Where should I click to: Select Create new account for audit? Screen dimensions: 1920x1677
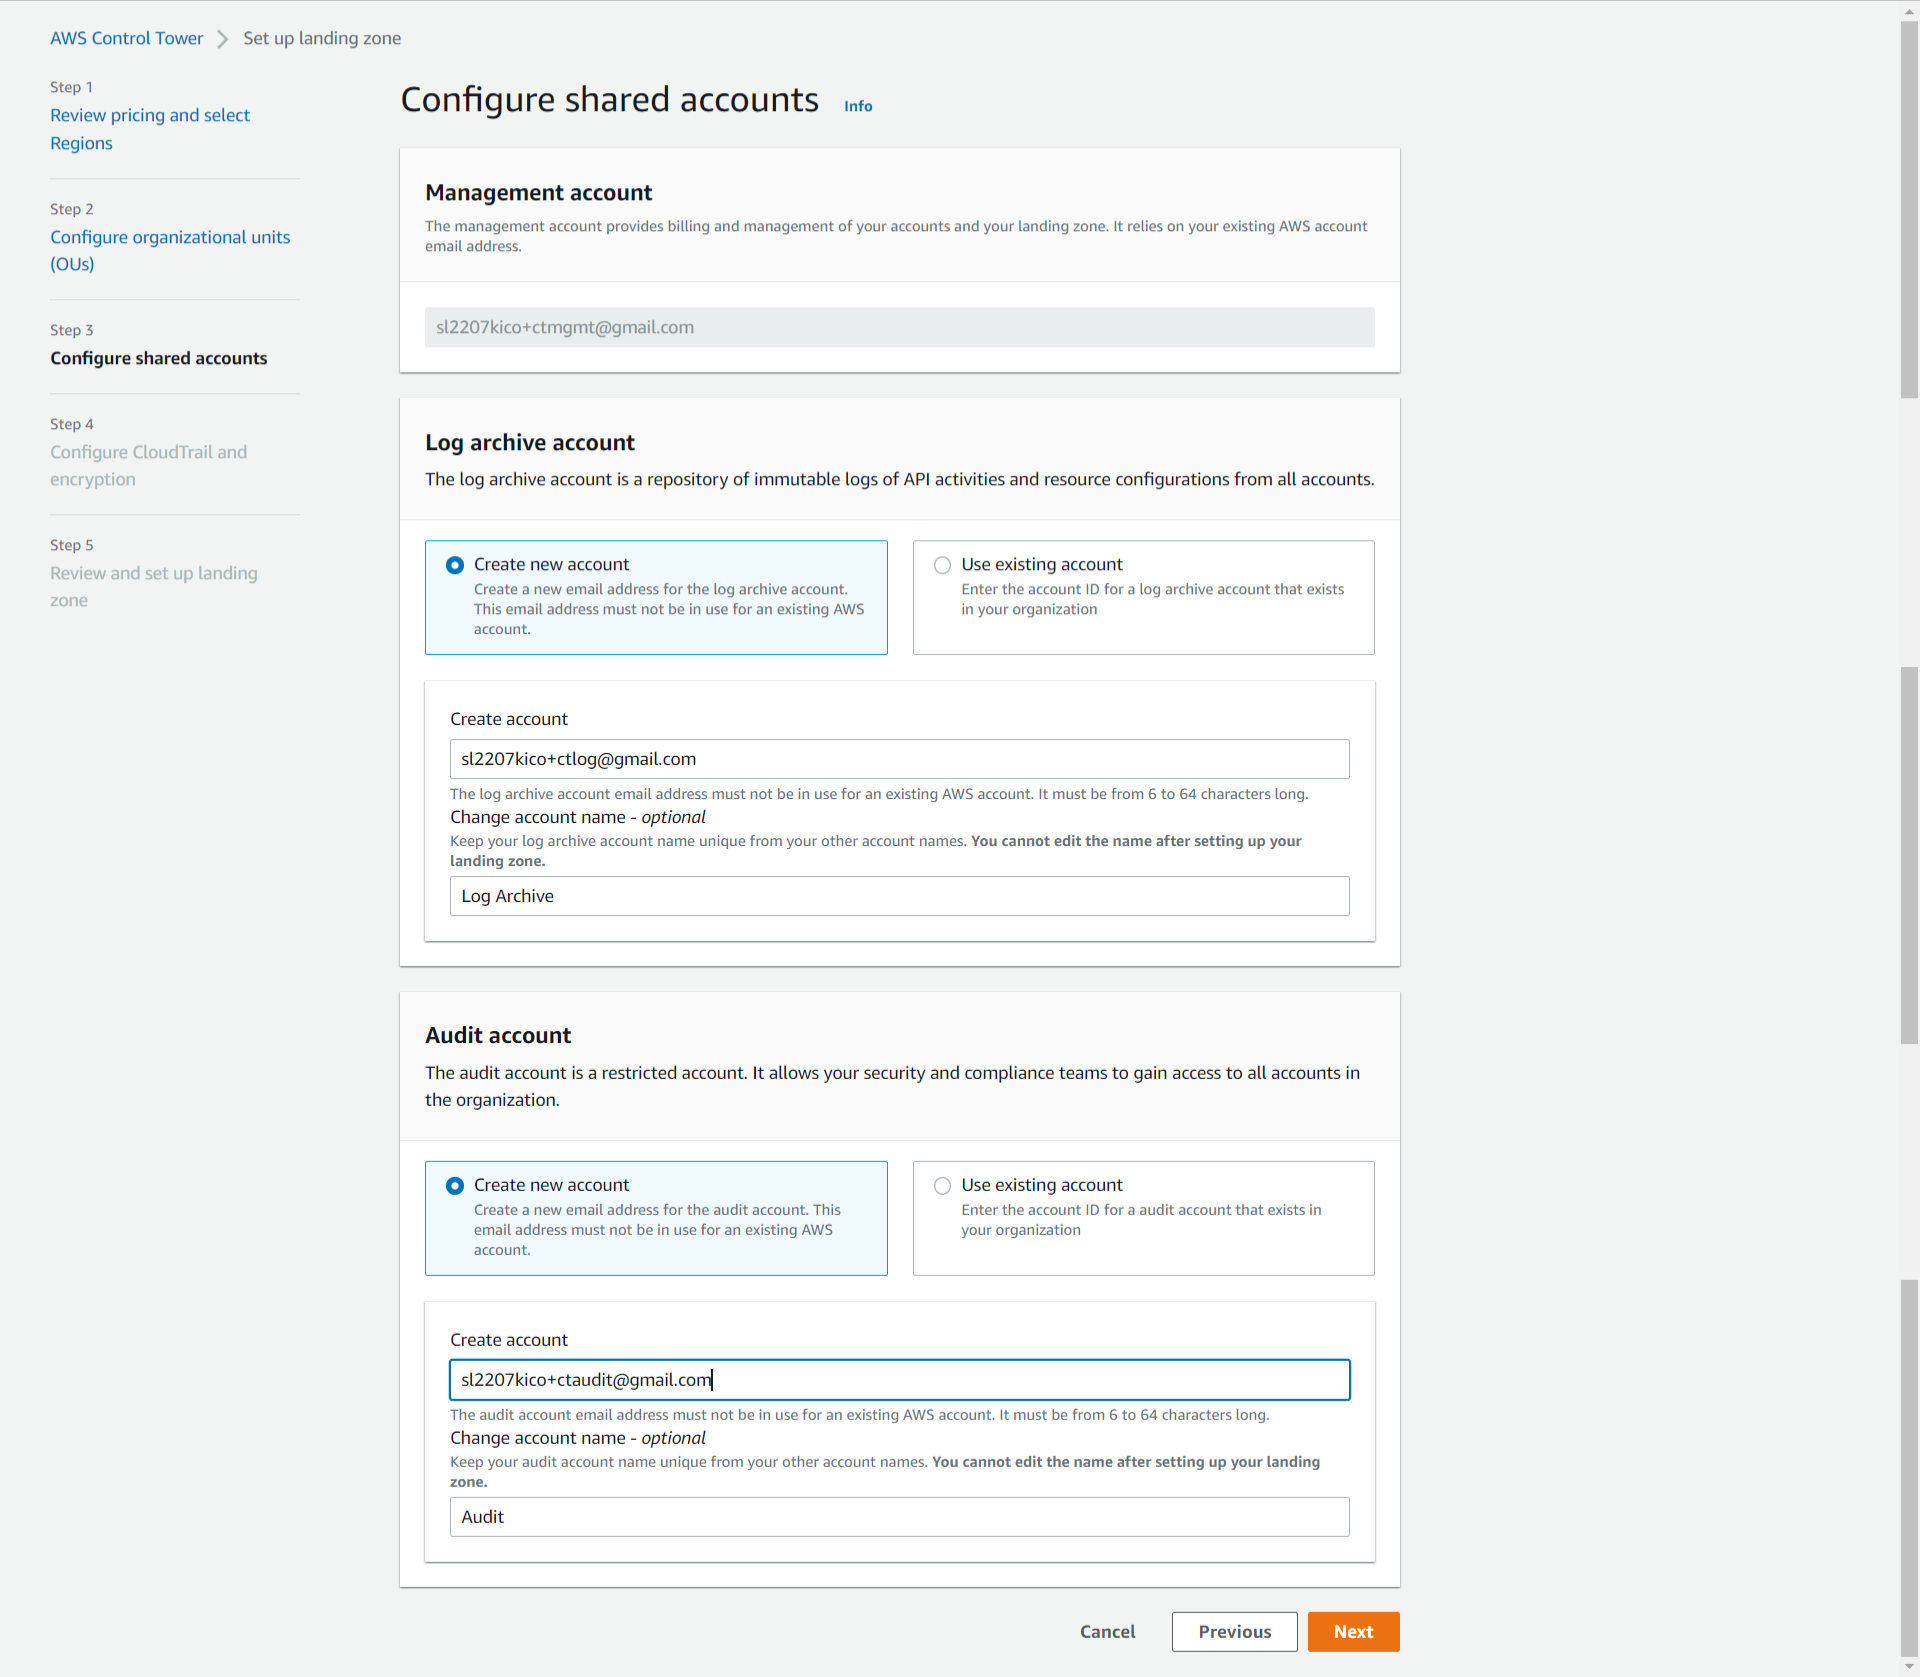click(x=455, y=1185)
